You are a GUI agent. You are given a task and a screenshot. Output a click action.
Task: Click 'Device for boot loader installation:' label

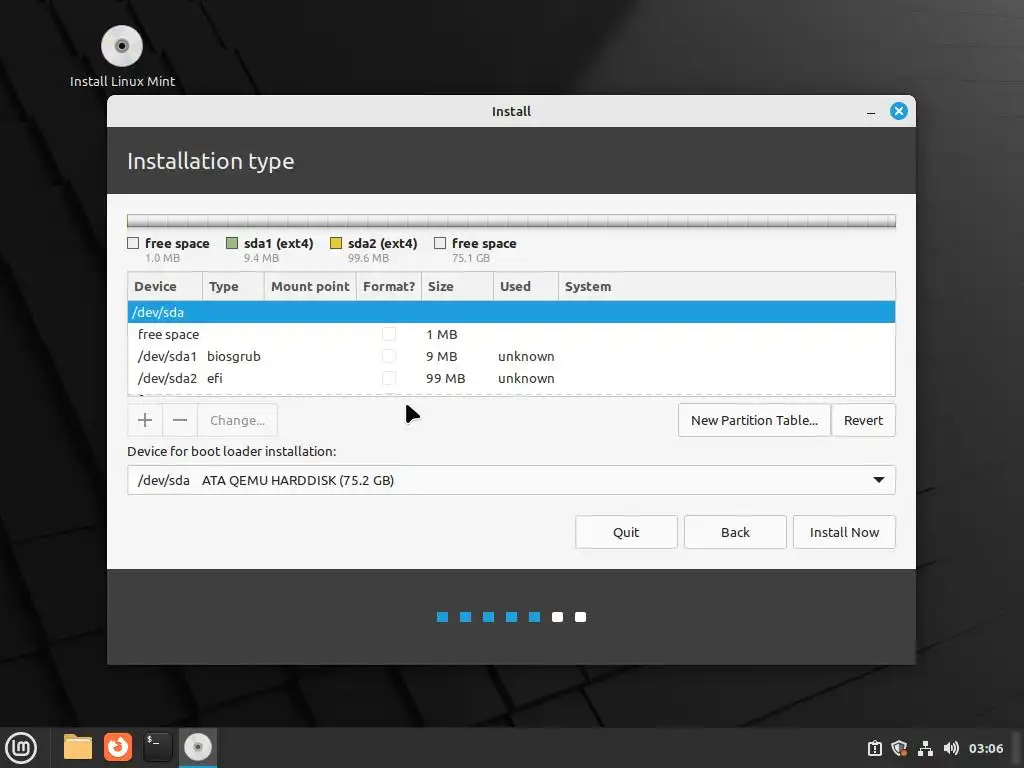(232, 451)
